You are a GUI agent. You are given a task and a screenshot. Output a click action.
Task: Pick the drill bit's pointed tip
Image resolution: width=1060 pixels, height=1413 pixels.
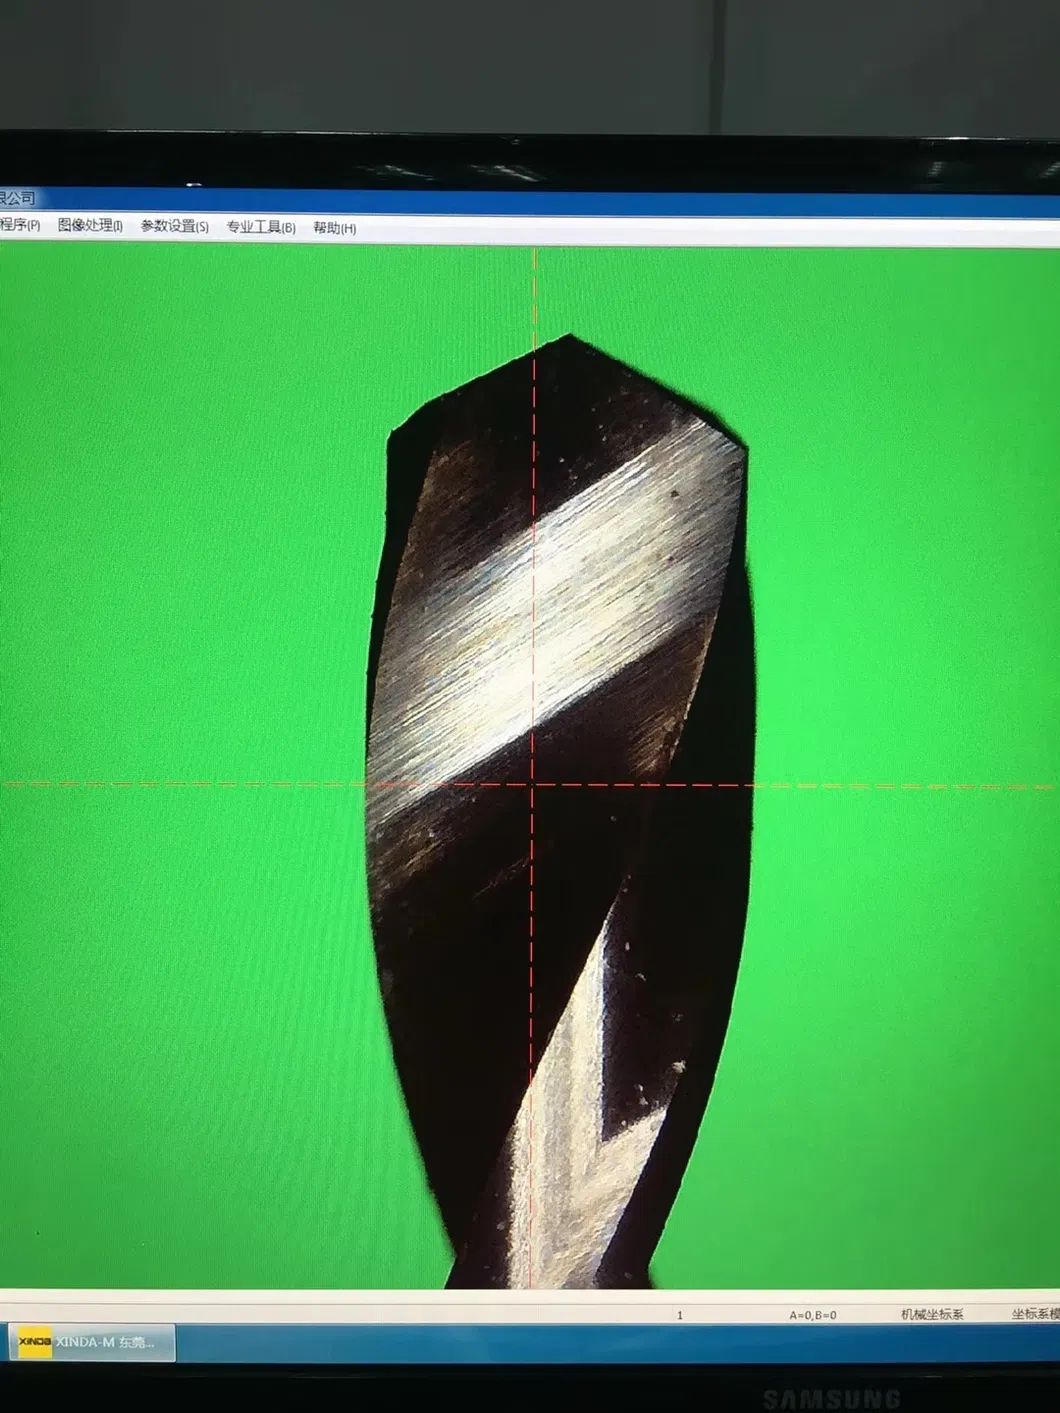[x=570, y=337]
